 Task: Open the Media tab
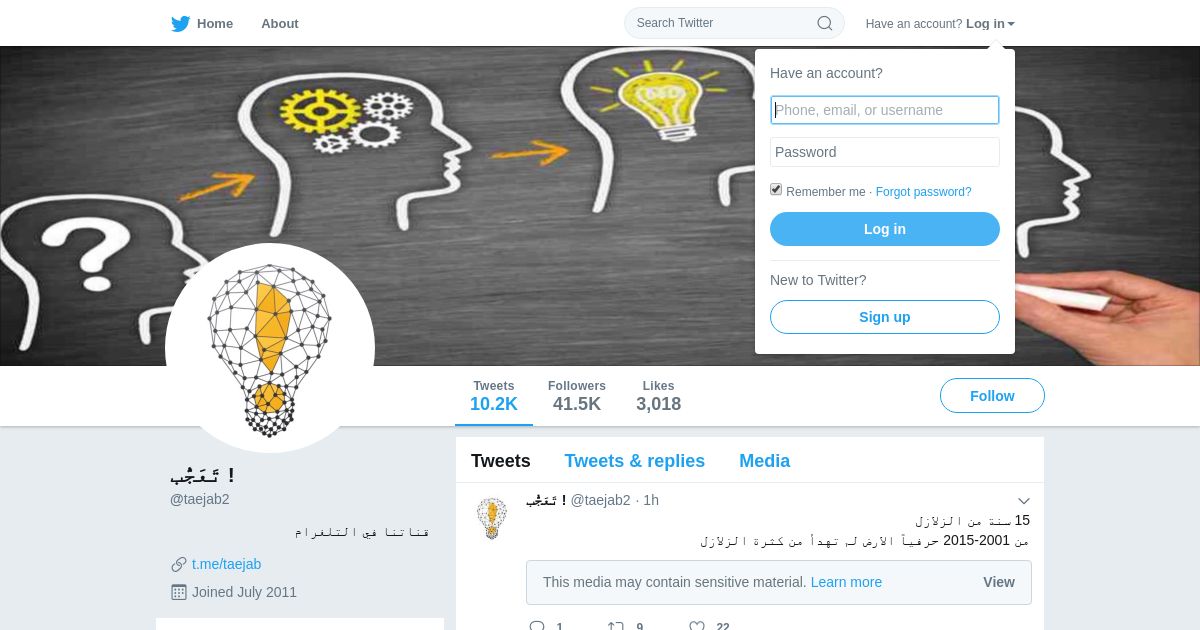point(765,461)
